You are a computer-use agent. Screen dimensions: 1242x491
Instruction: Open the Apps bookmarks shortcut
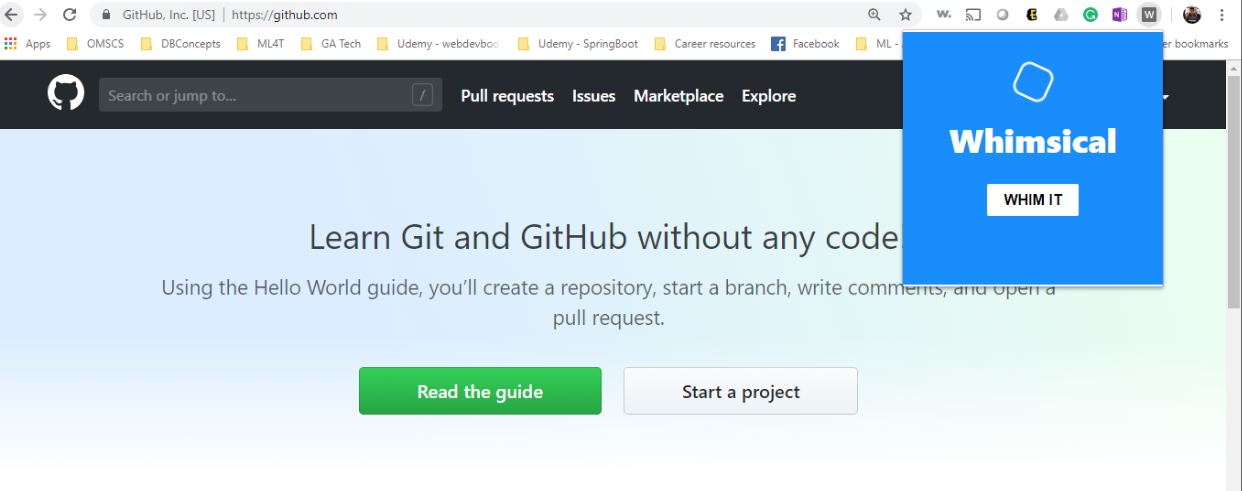coord(28,44)
